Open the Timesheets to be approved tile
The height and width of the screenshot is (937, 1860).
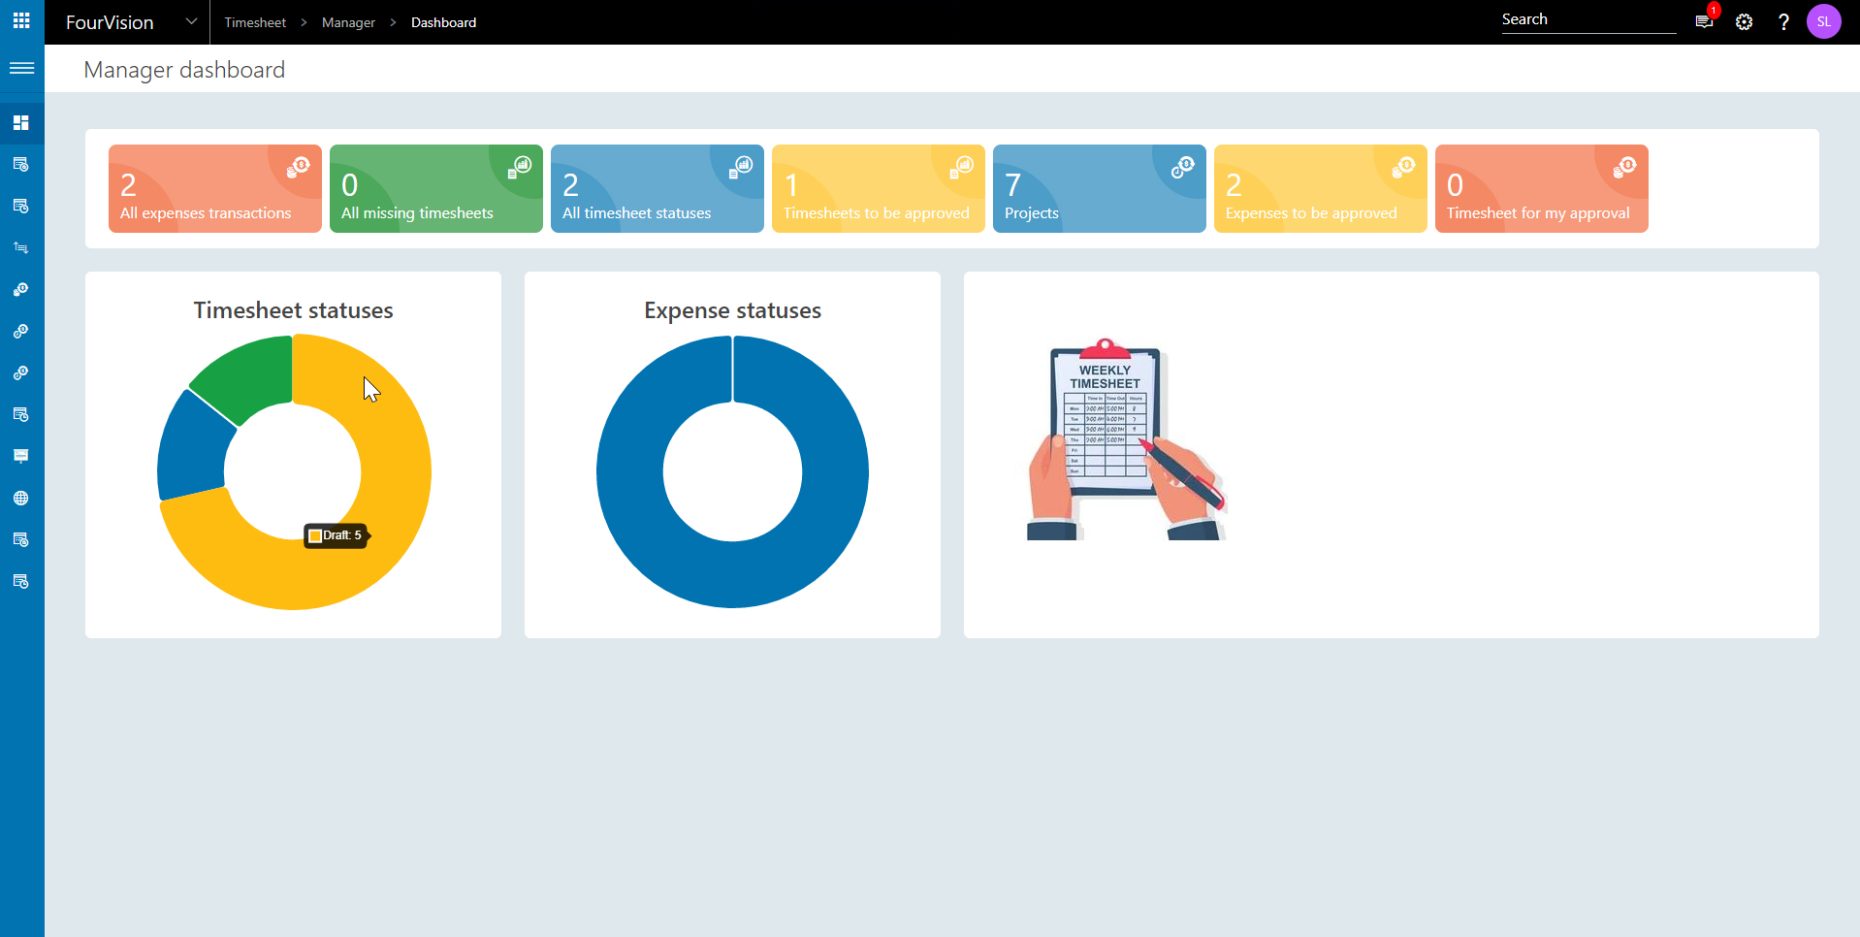point(878,188)
